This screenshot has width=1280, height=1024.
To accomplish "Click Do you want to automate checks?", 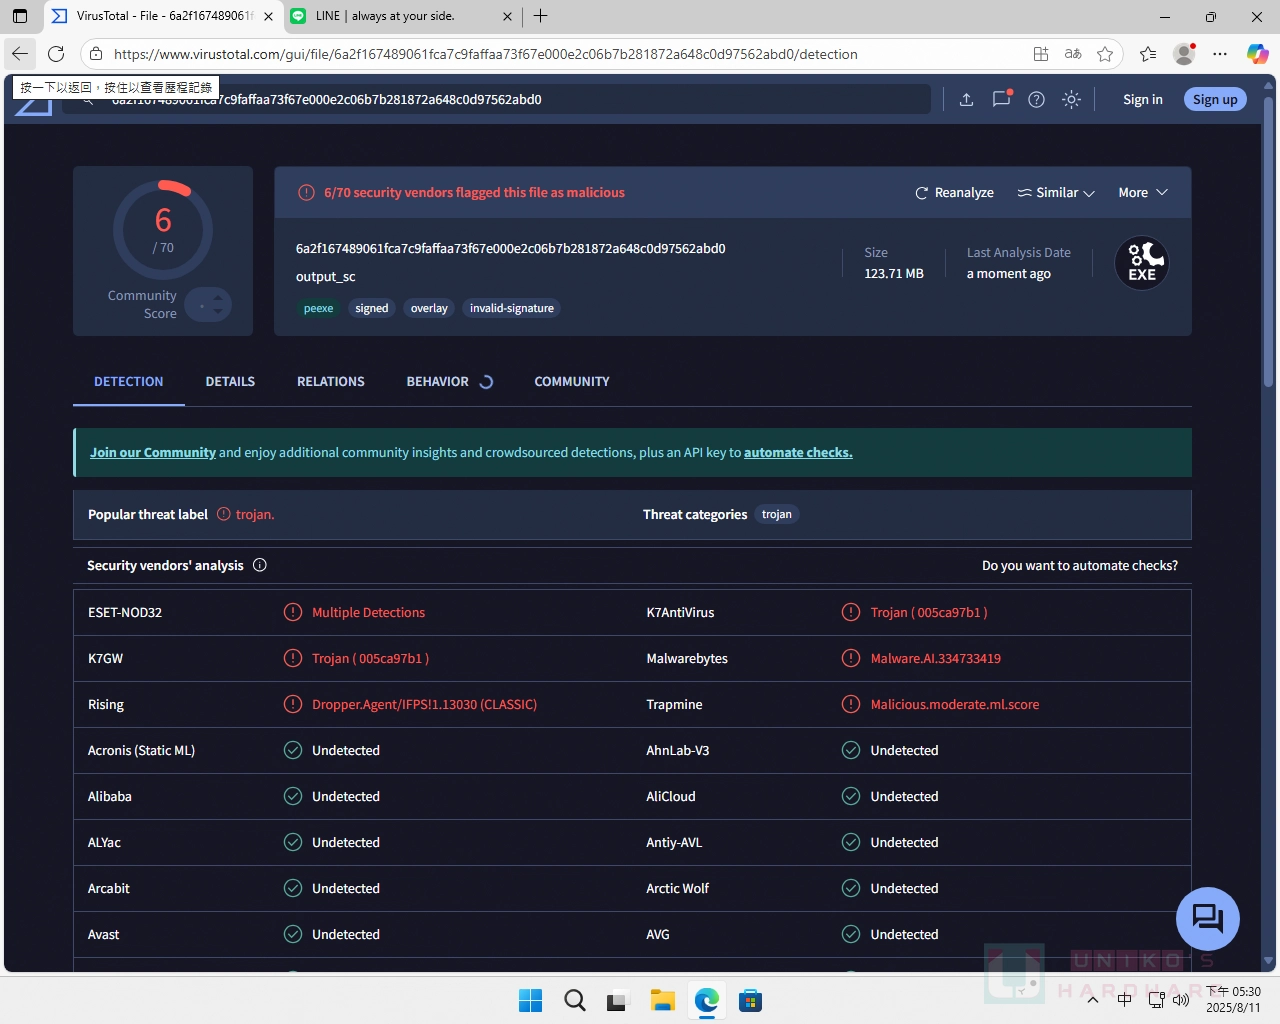I will (x=1080, y=565).
